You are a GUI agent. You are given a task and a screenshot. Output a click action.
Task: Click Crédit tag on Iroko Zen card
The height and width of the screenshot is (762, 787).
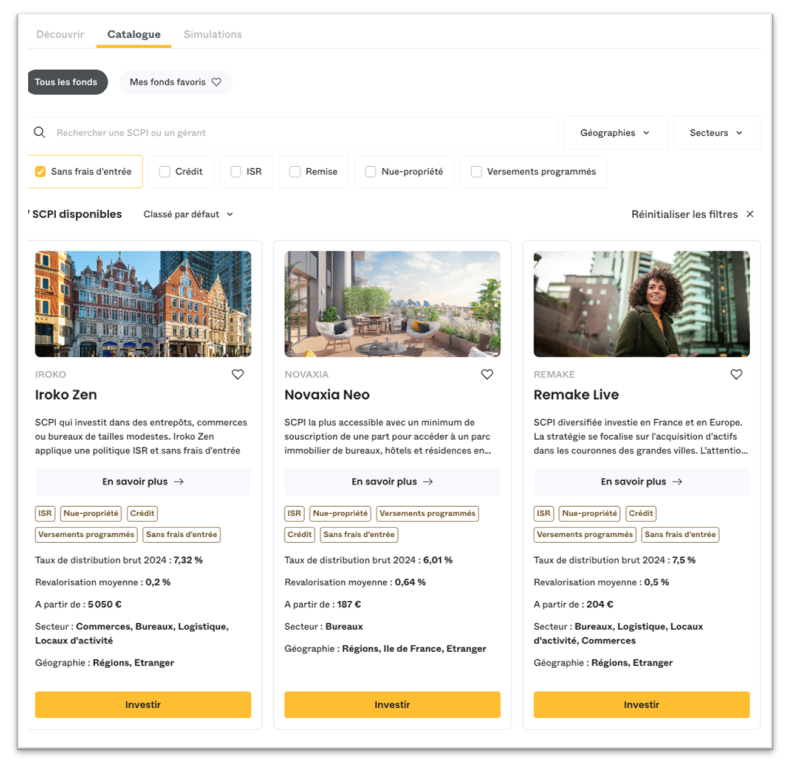[x=142, y=514]
